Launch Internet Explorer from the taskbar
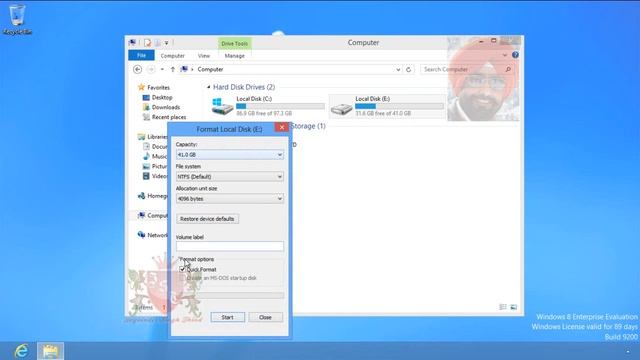This screenshot has width=640, height=360. click(21, 351)
